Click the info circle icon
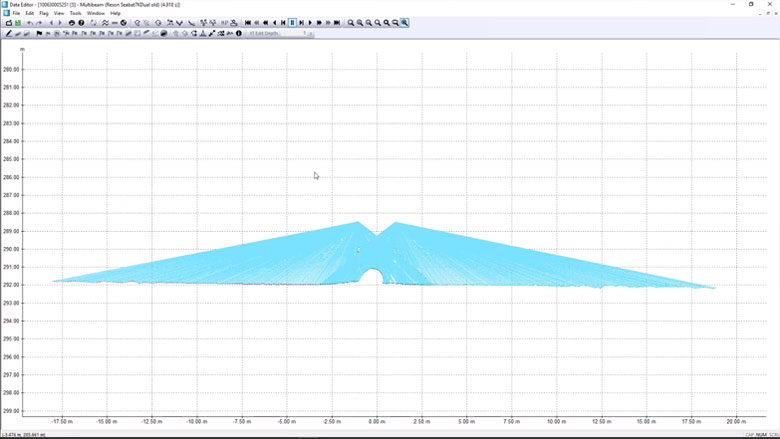This screenshot has height=439, width=780. click(239, 33)
